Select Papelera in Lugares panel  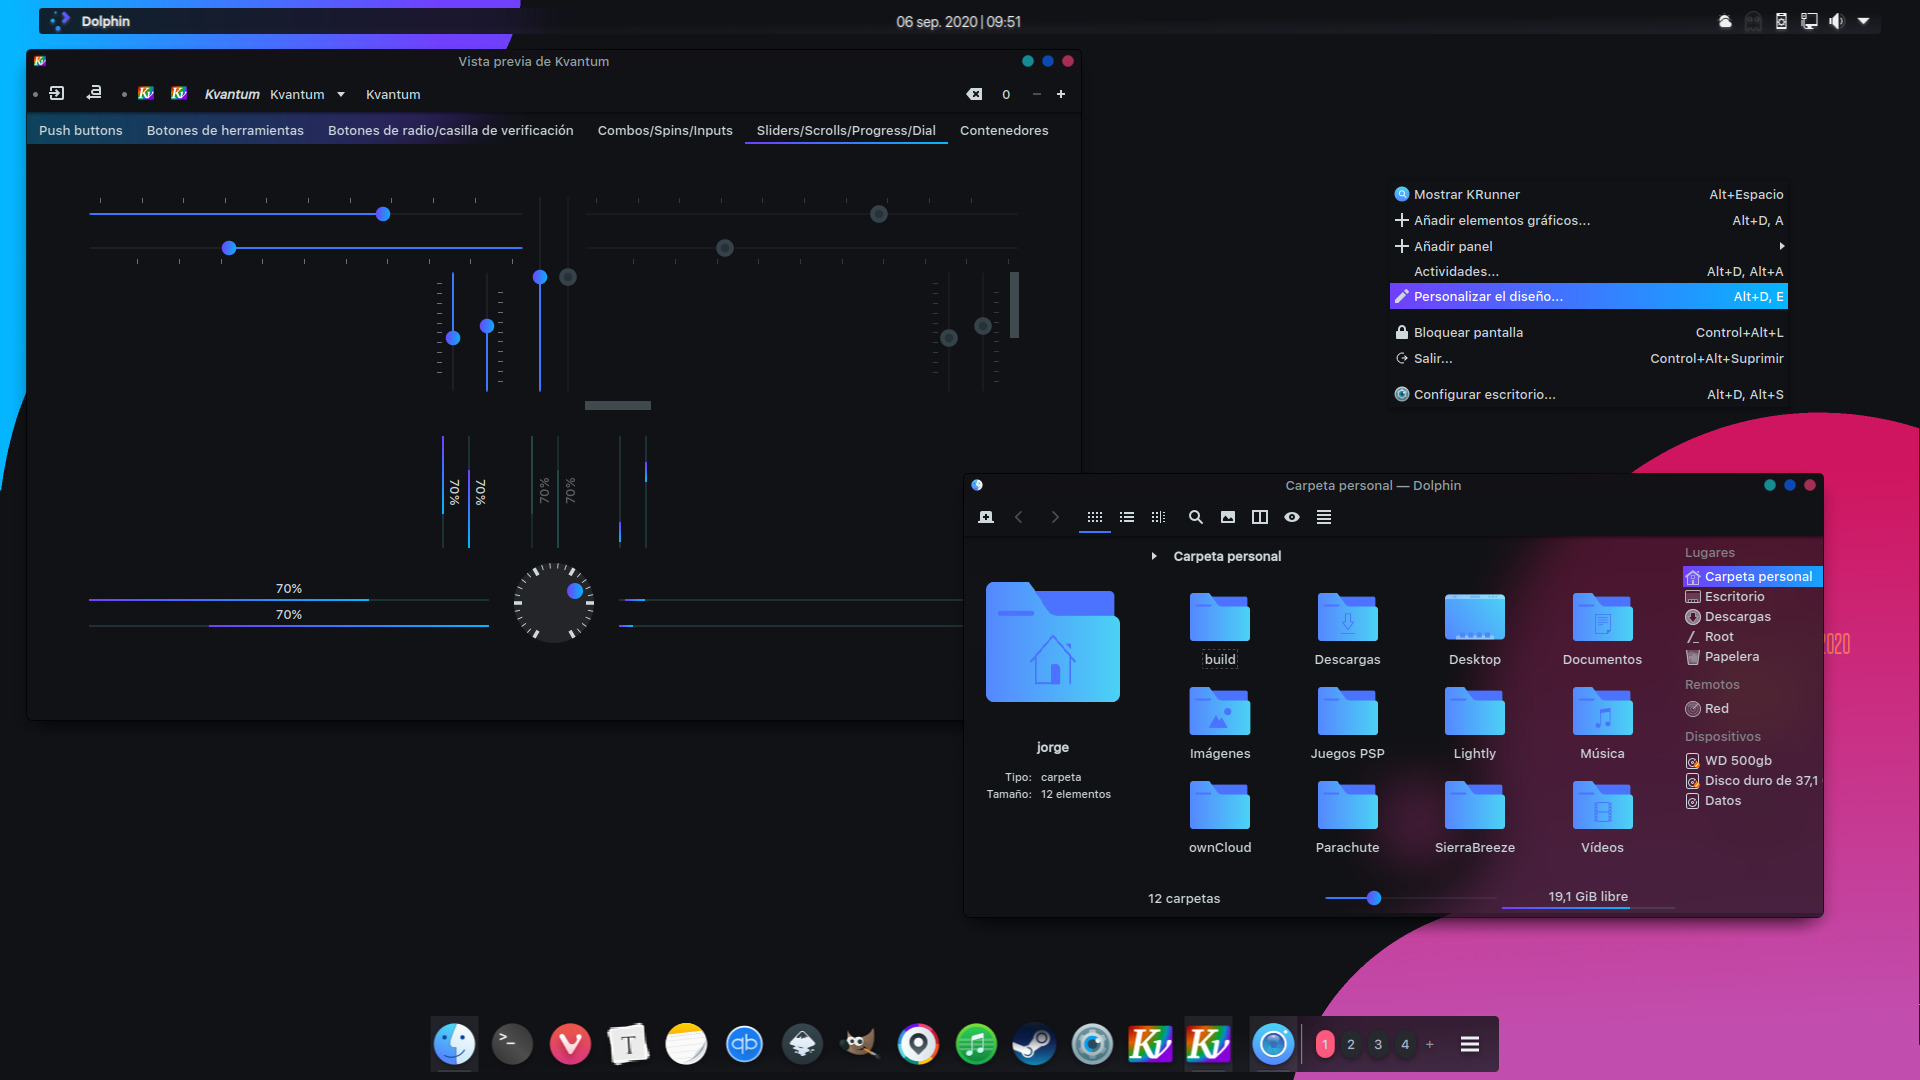click(x=1752, y=657)
